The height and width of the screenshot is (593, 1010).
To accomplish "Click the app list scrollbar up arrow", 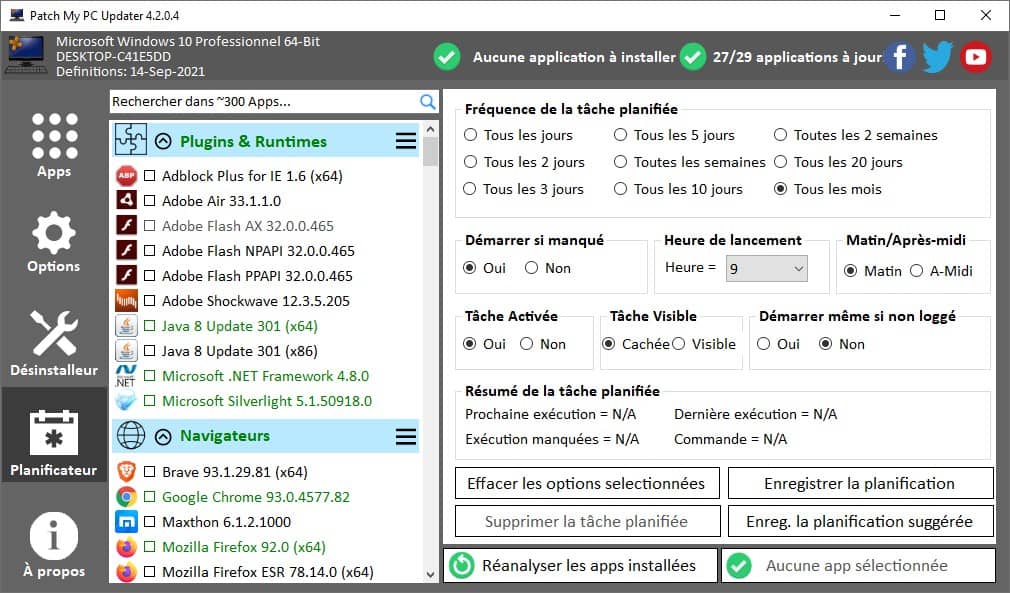I will point(430,129).
